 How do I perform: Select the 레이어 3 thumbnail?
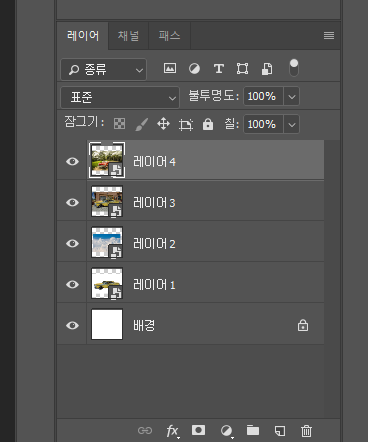[107, 201]
